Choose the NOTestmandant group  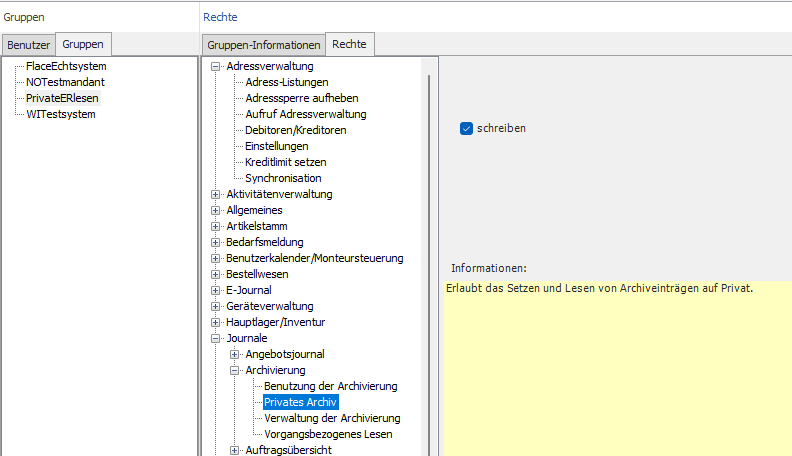click(65, 82)
